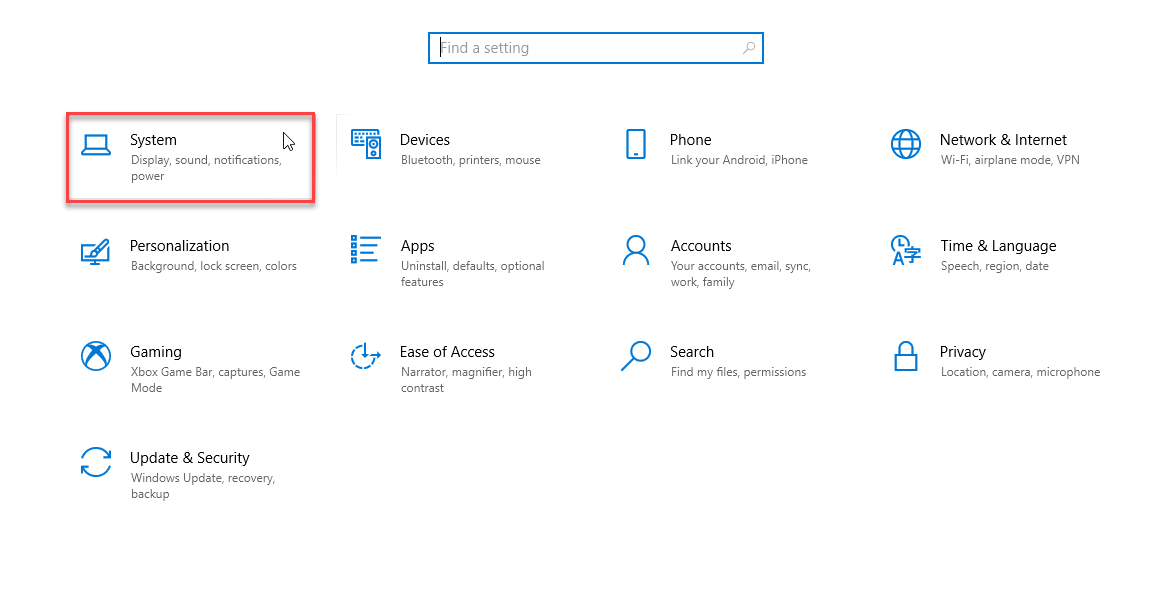1168x607 pixels.
Task: Click 'Xbox Game Bar, captures, Game Mode' text
Action: pos(215,380)
